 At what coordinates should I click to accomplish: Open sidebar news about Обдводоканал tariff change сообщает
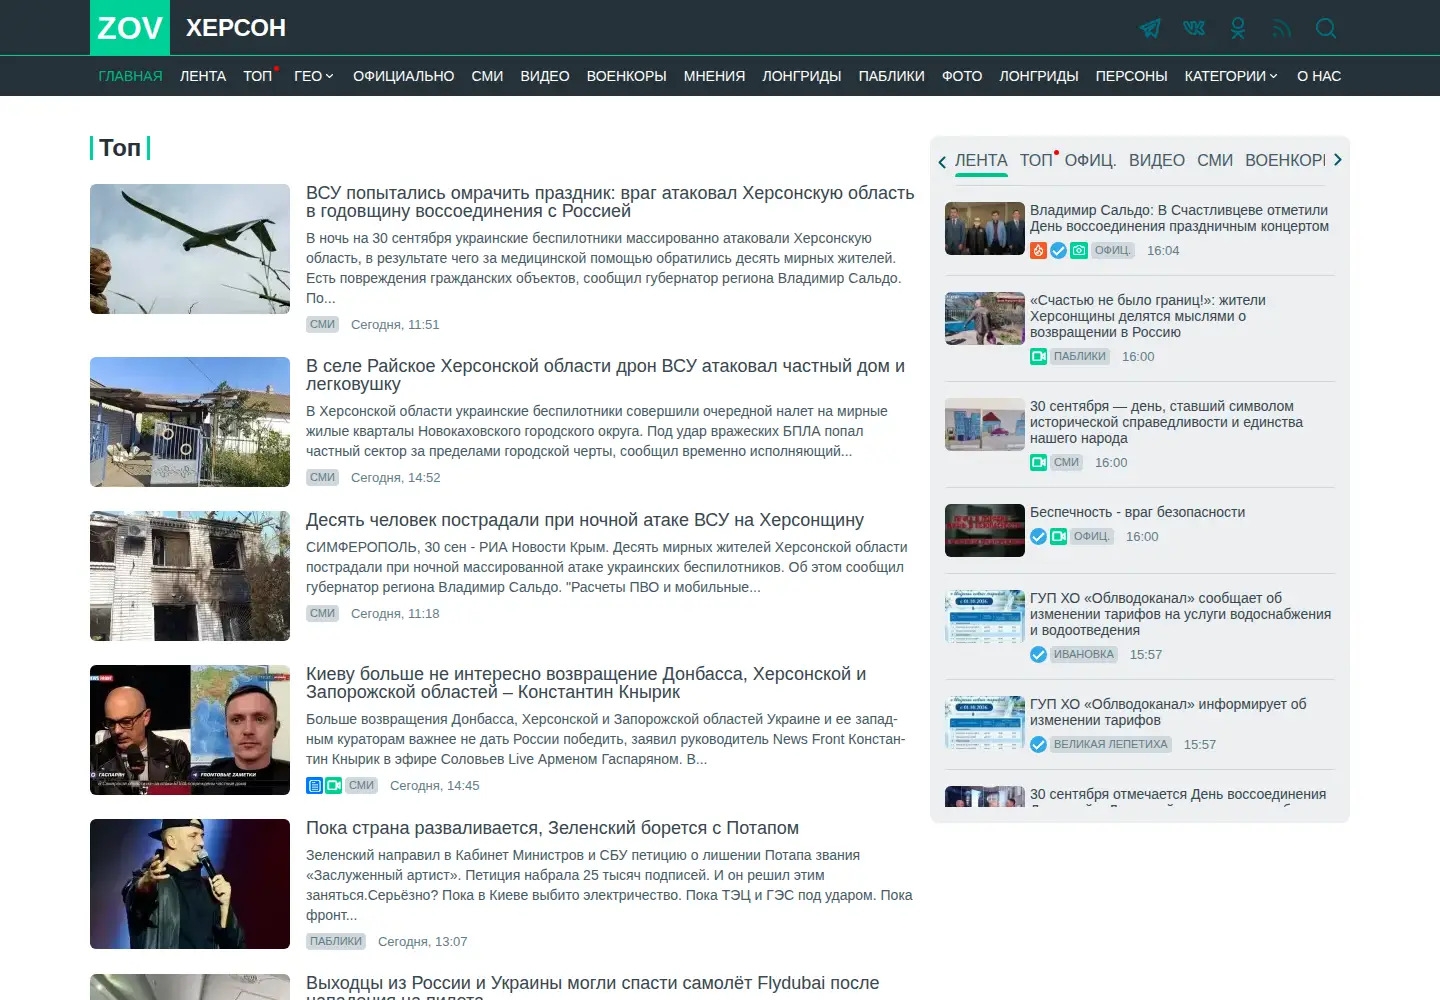[1180, 614]
